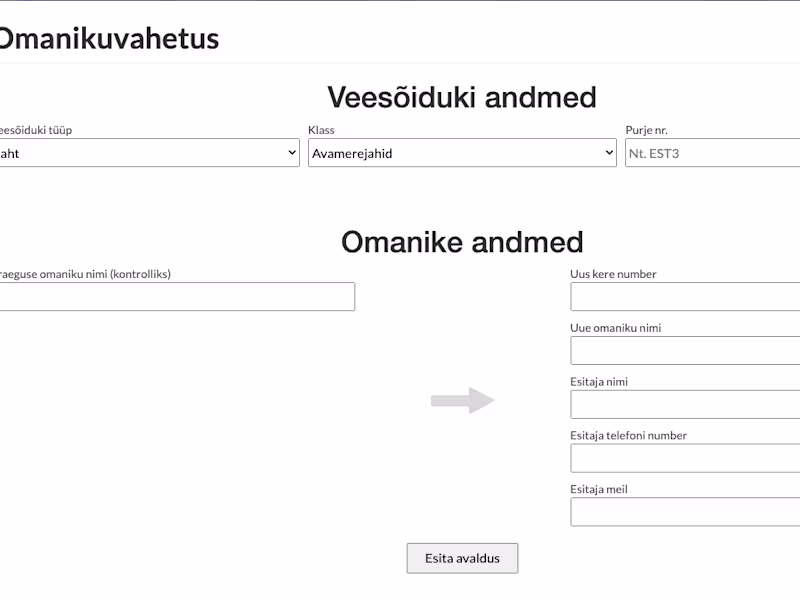The image size is (800, 600).
Task: Focus the Uue omaniku nimi text box
Action: pos(685,351)
